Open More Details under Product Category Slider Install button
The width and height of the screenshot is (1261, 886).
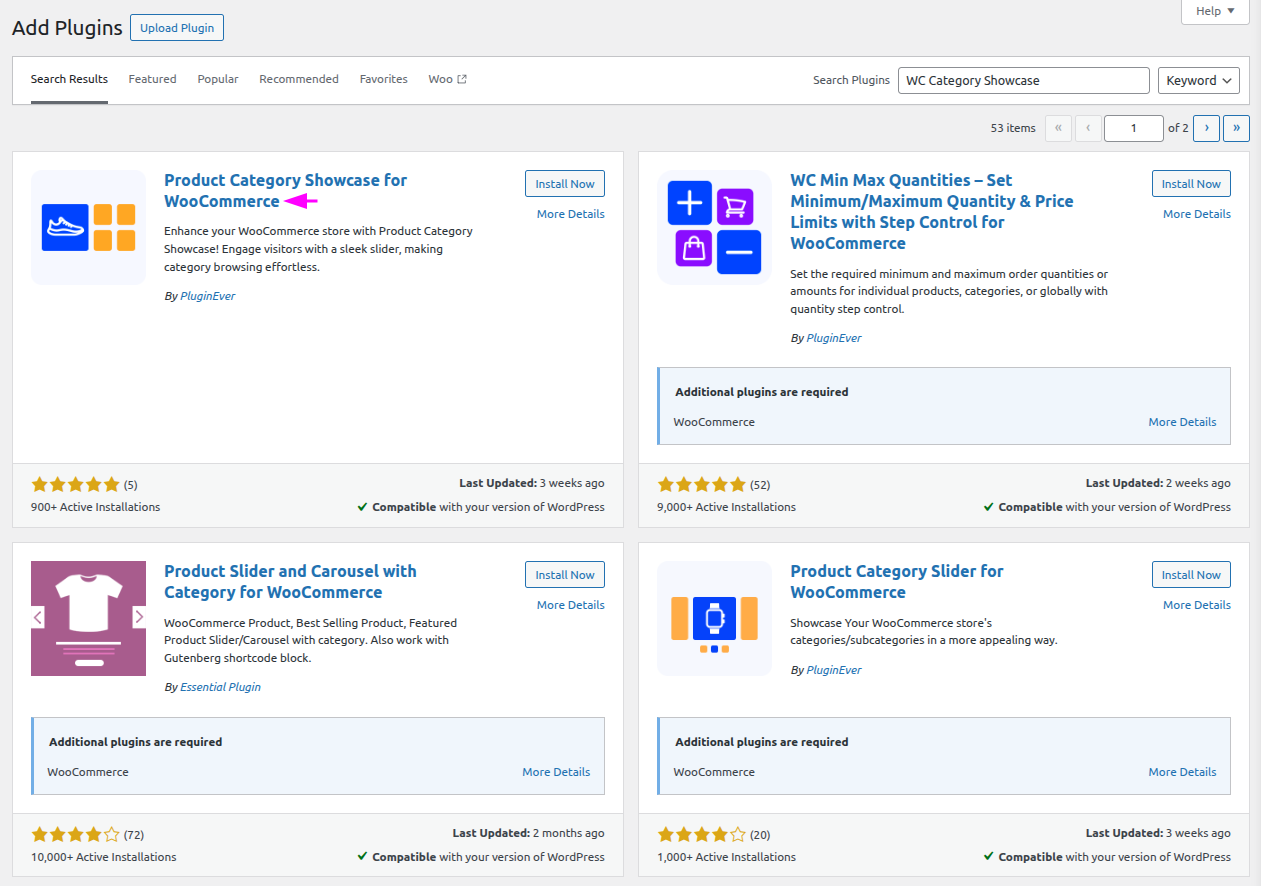(1197, 605)
